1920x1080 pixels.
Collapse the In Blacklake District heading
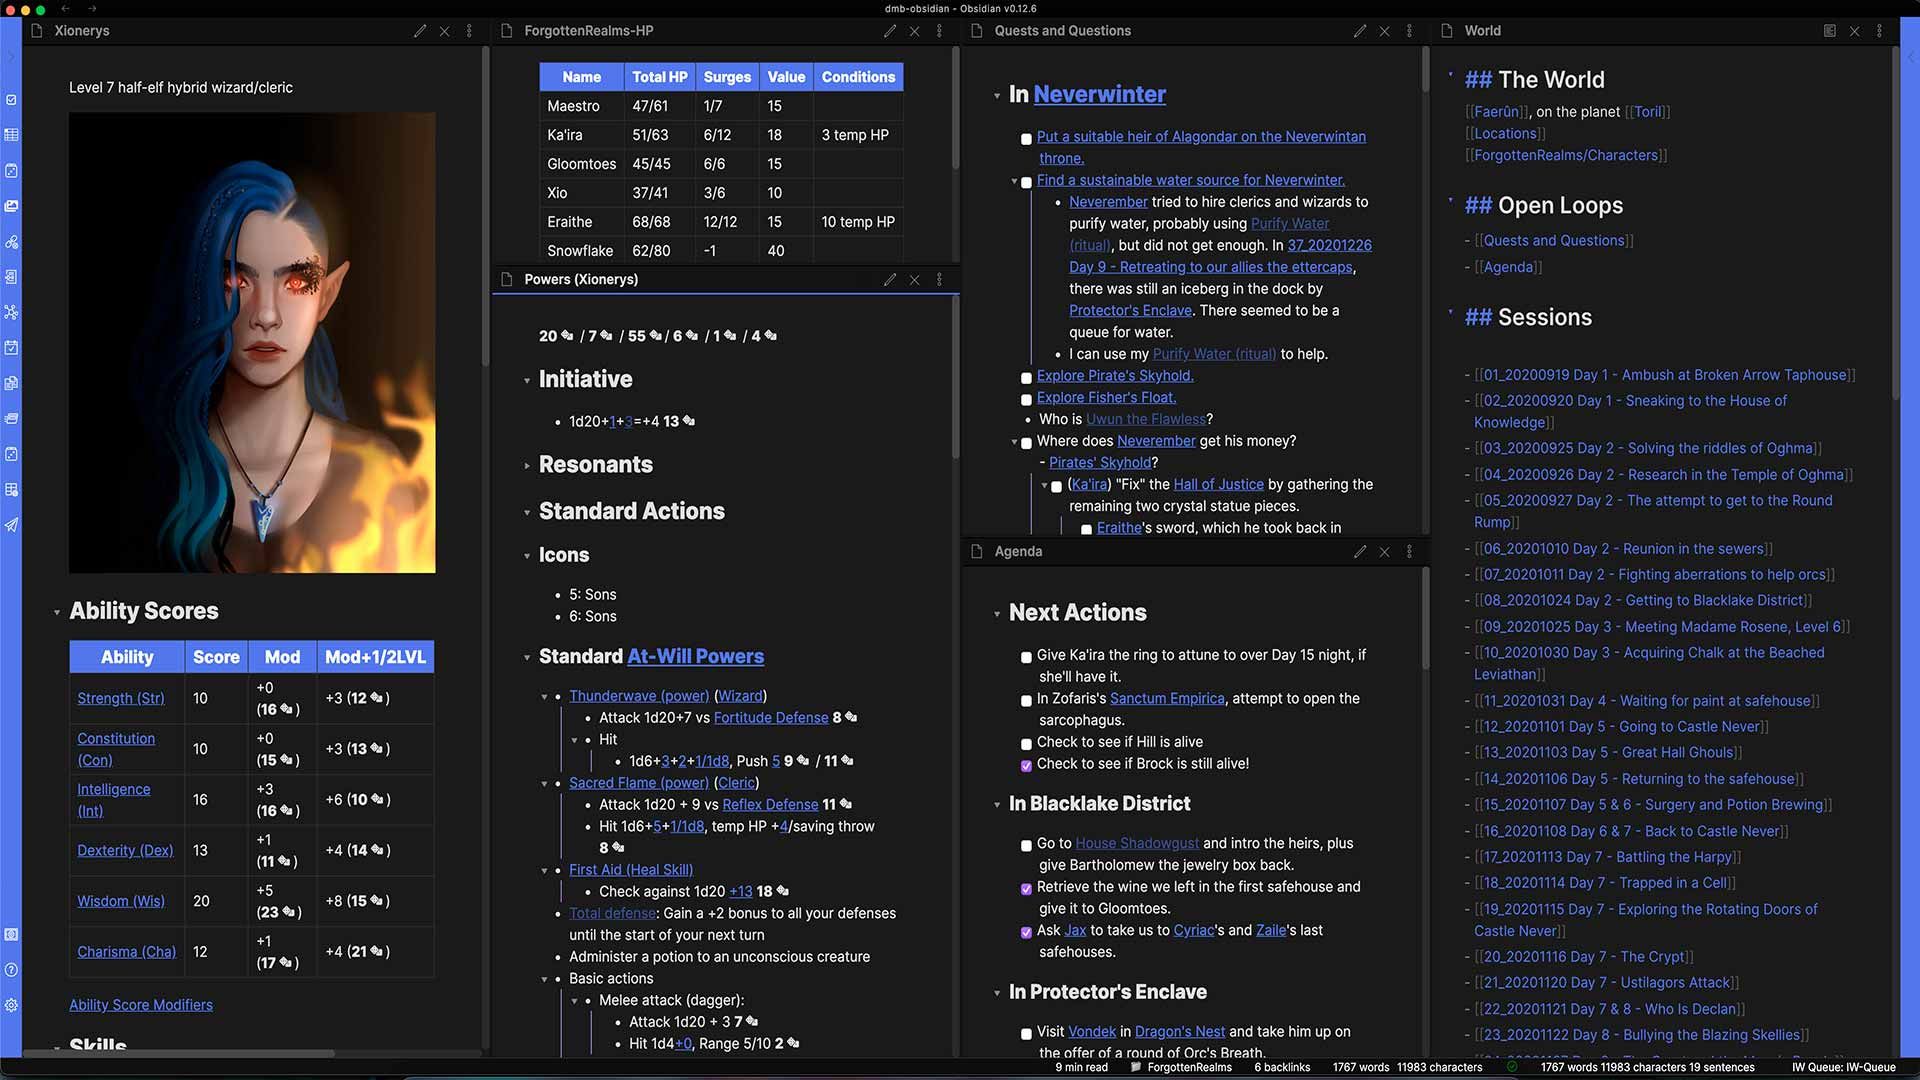coord(997,805)
